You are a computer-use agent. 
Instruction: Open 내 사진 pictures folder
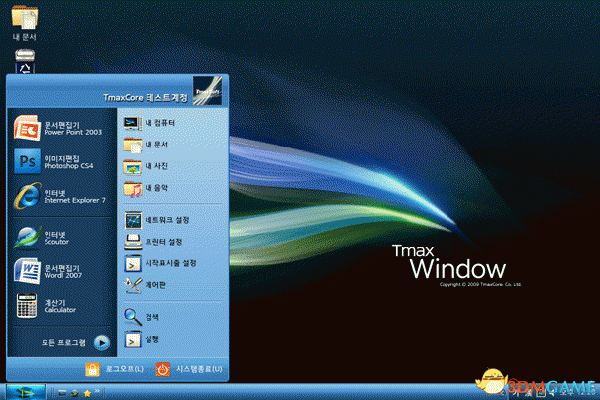[146, 166]
